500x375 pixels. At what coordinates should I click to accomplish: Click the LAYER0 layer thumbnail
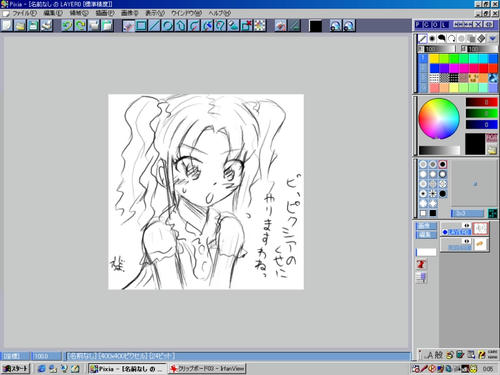pos(480,229)
